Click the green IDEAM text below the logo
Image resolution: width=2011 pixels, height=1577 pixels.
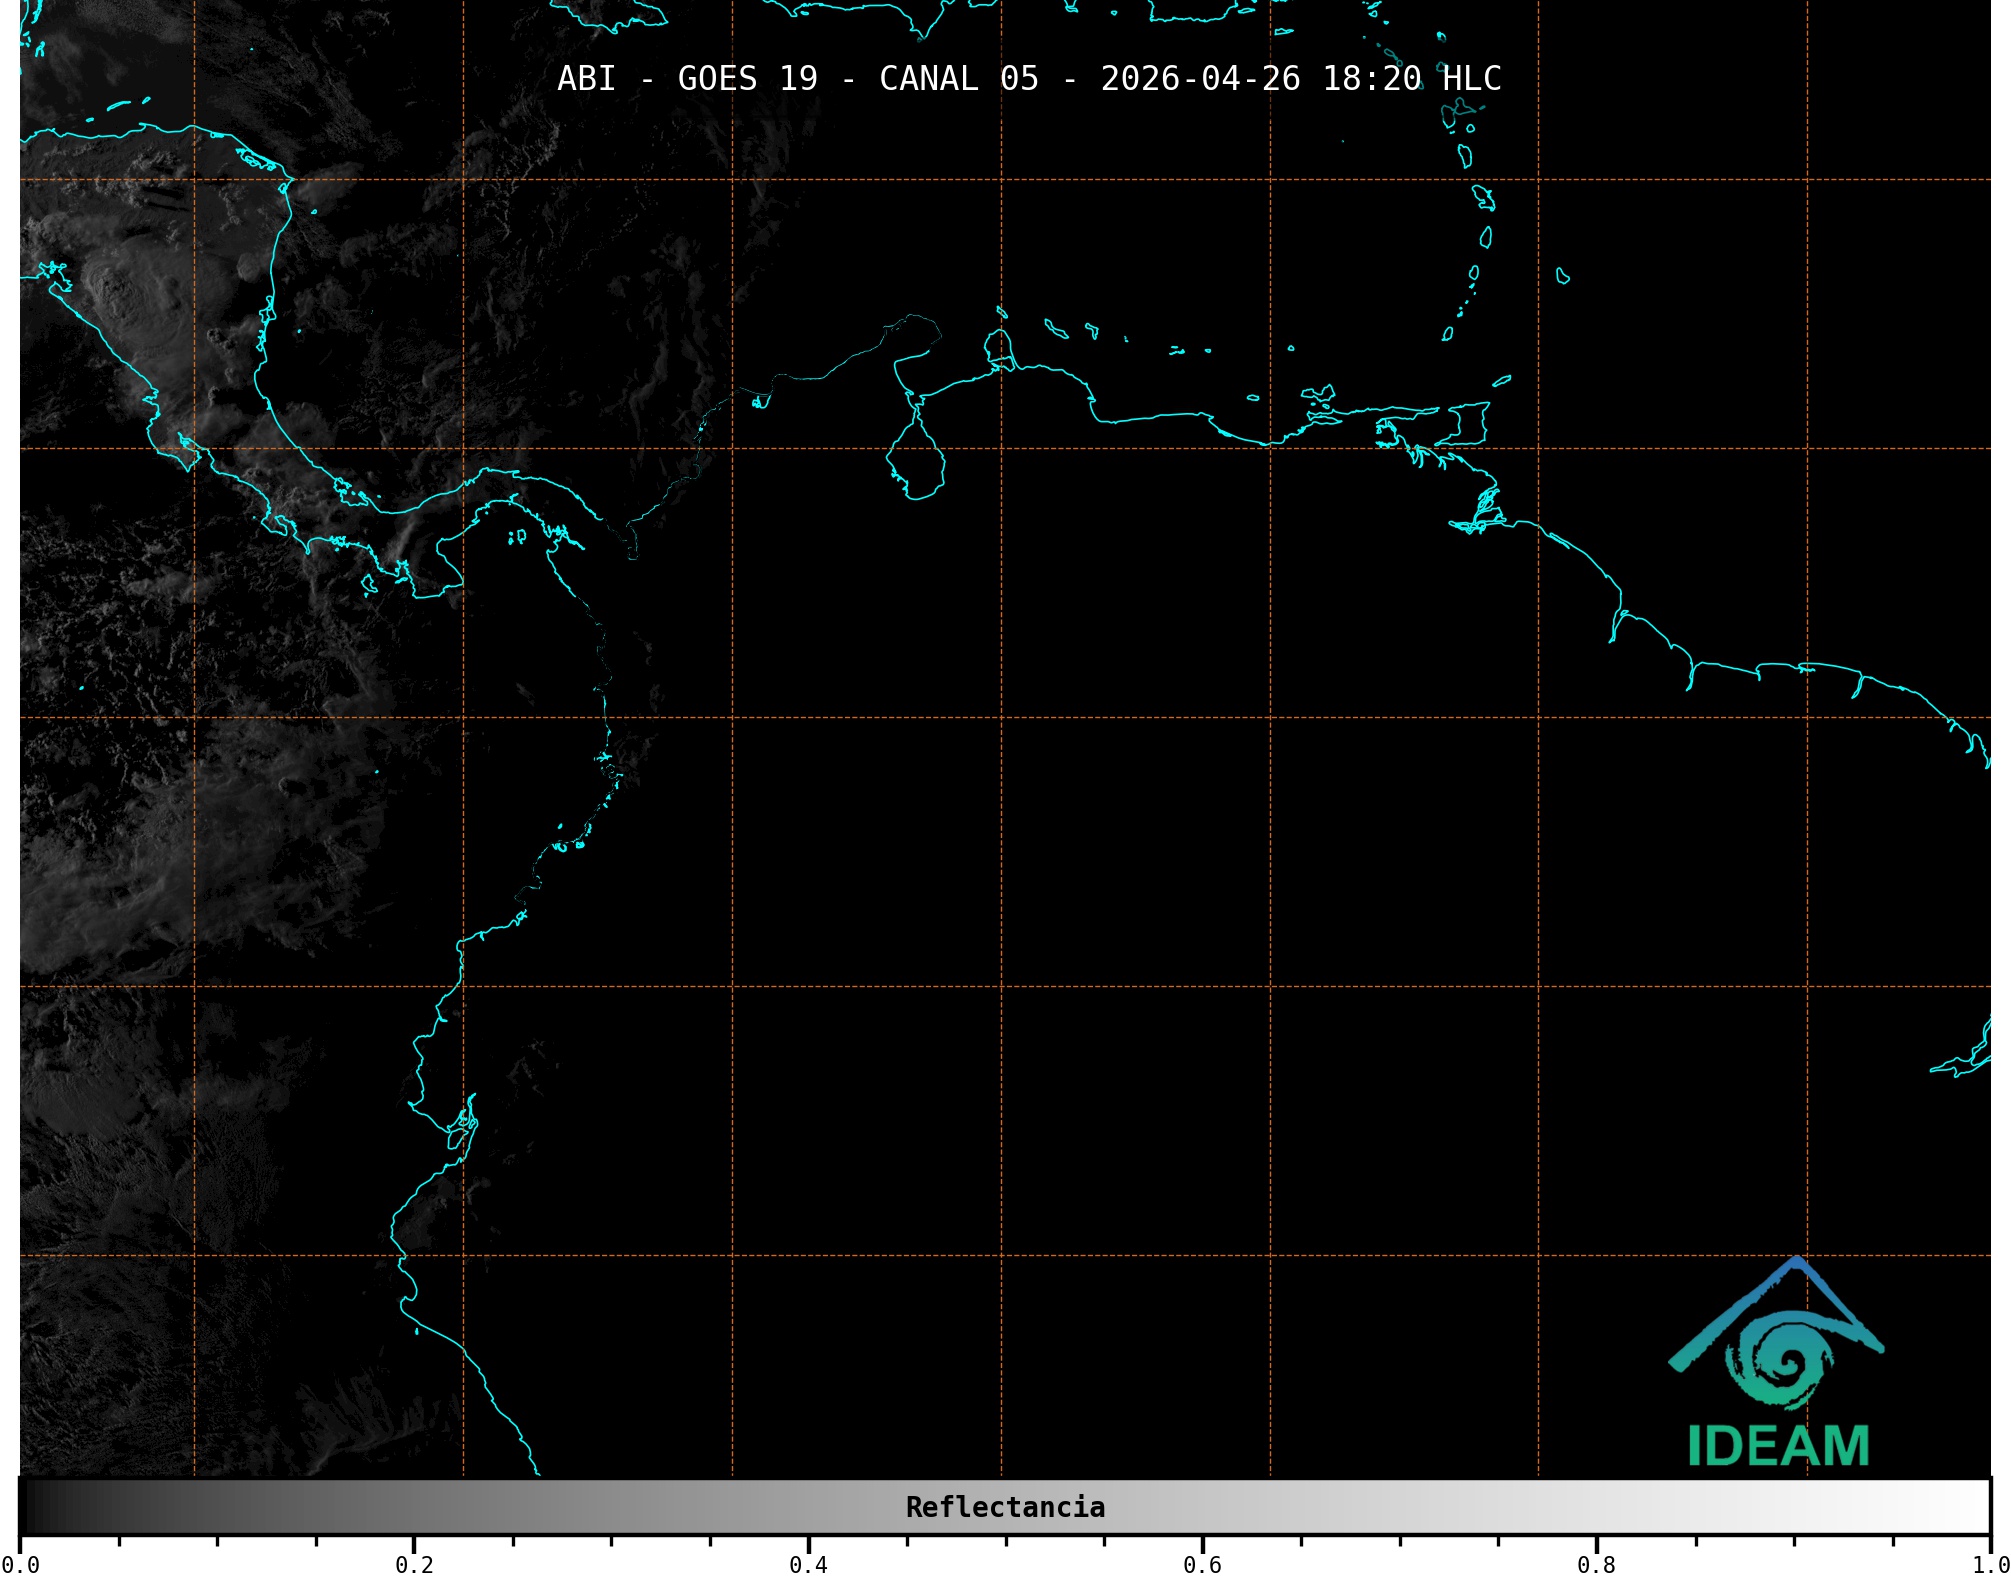[1778, 1446]
